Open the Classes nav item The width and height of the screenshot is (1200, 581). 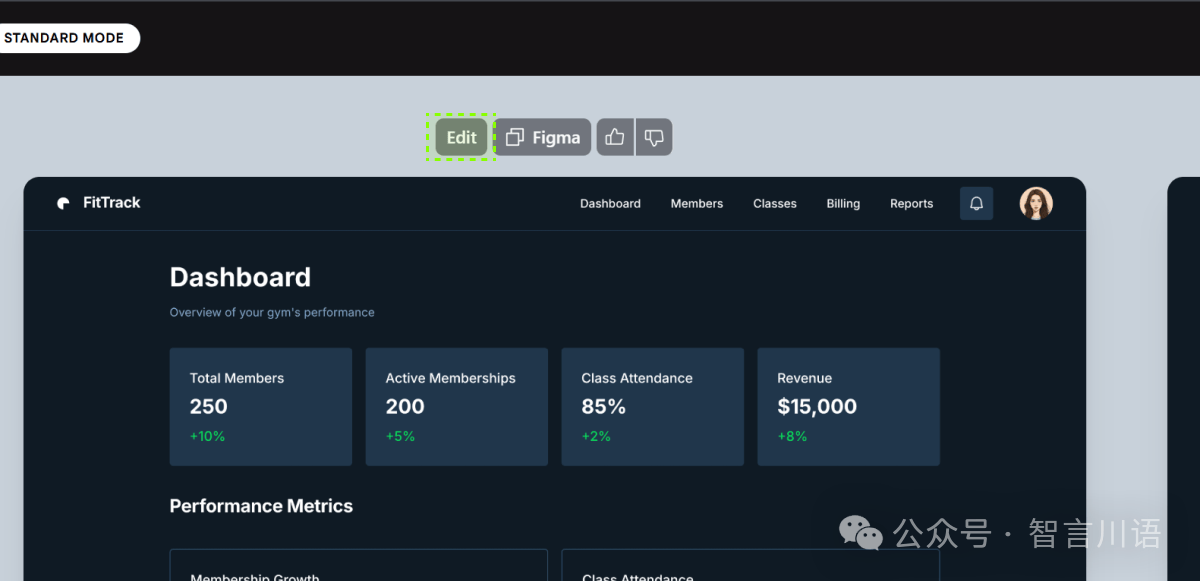[775, 203]
